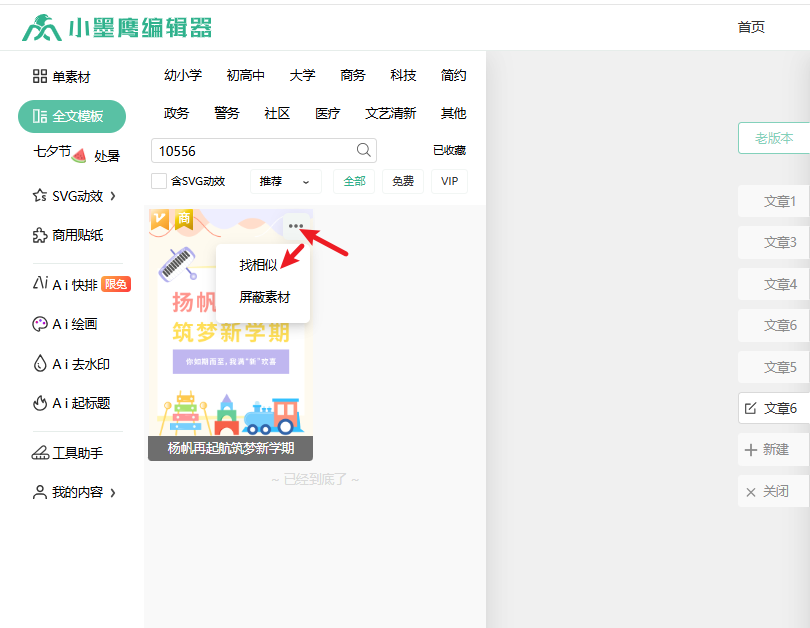Choose 屏蔽素材 from the context menu
The width and height of the screenshot is (810, 628).
264,297
